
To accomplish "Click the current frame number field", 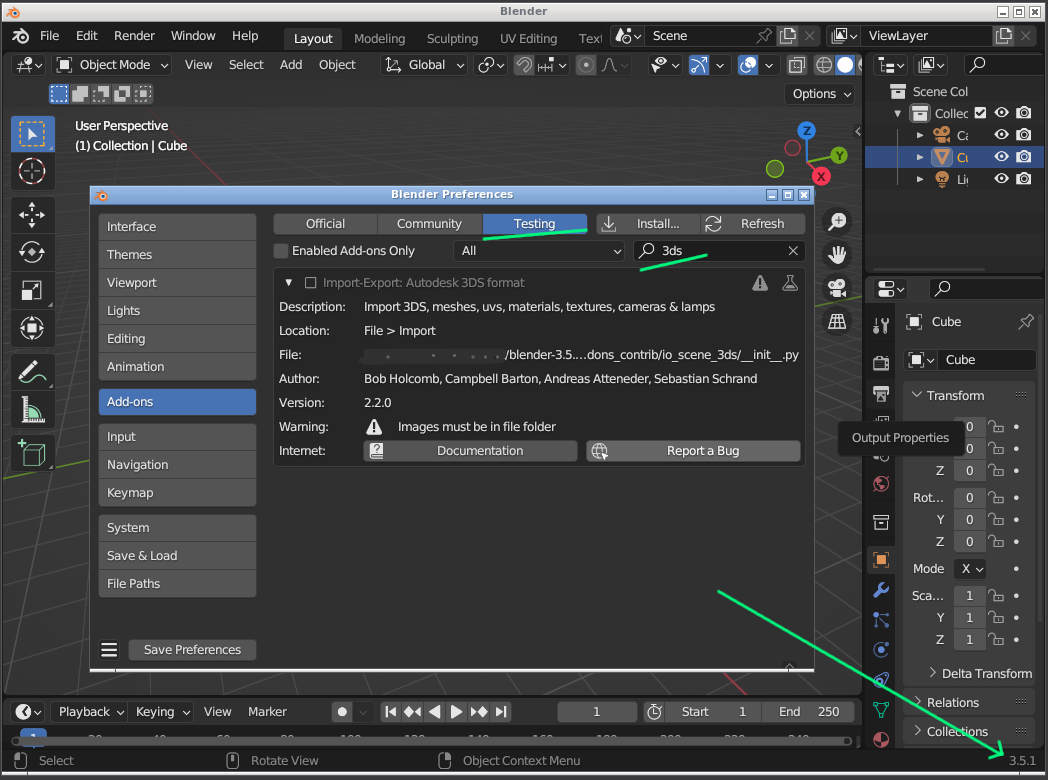I will 596,711.
